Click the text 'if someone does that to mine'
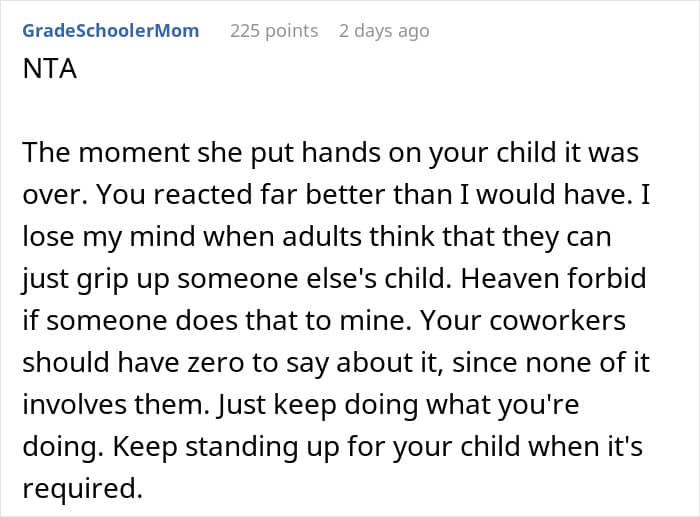This screenshot has width=700, height=517. (x=217, y=321)
